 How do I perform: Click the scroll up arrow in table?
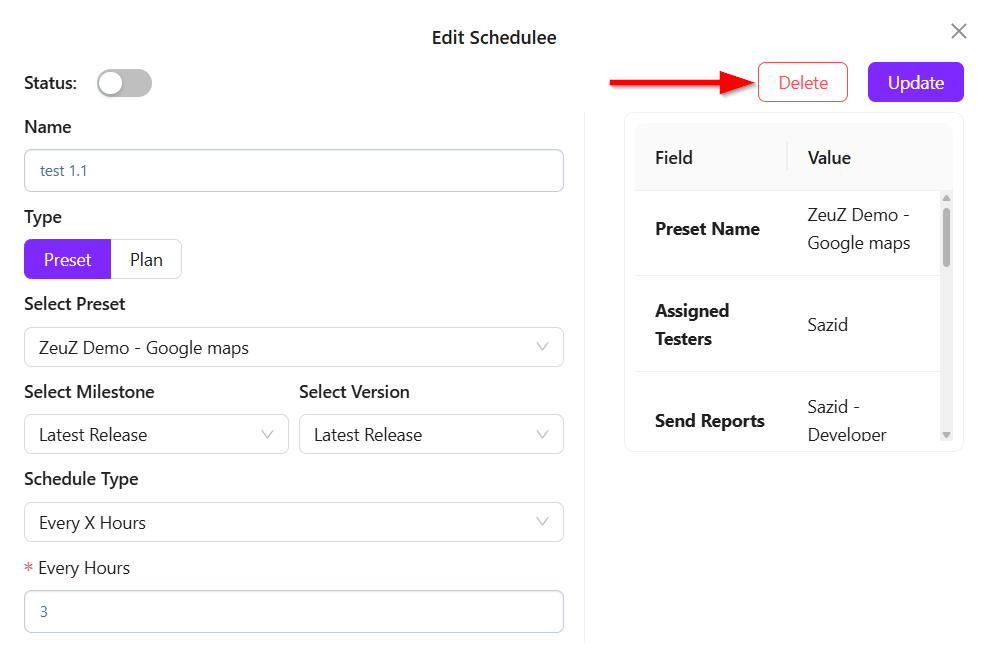tap(946, 198)
